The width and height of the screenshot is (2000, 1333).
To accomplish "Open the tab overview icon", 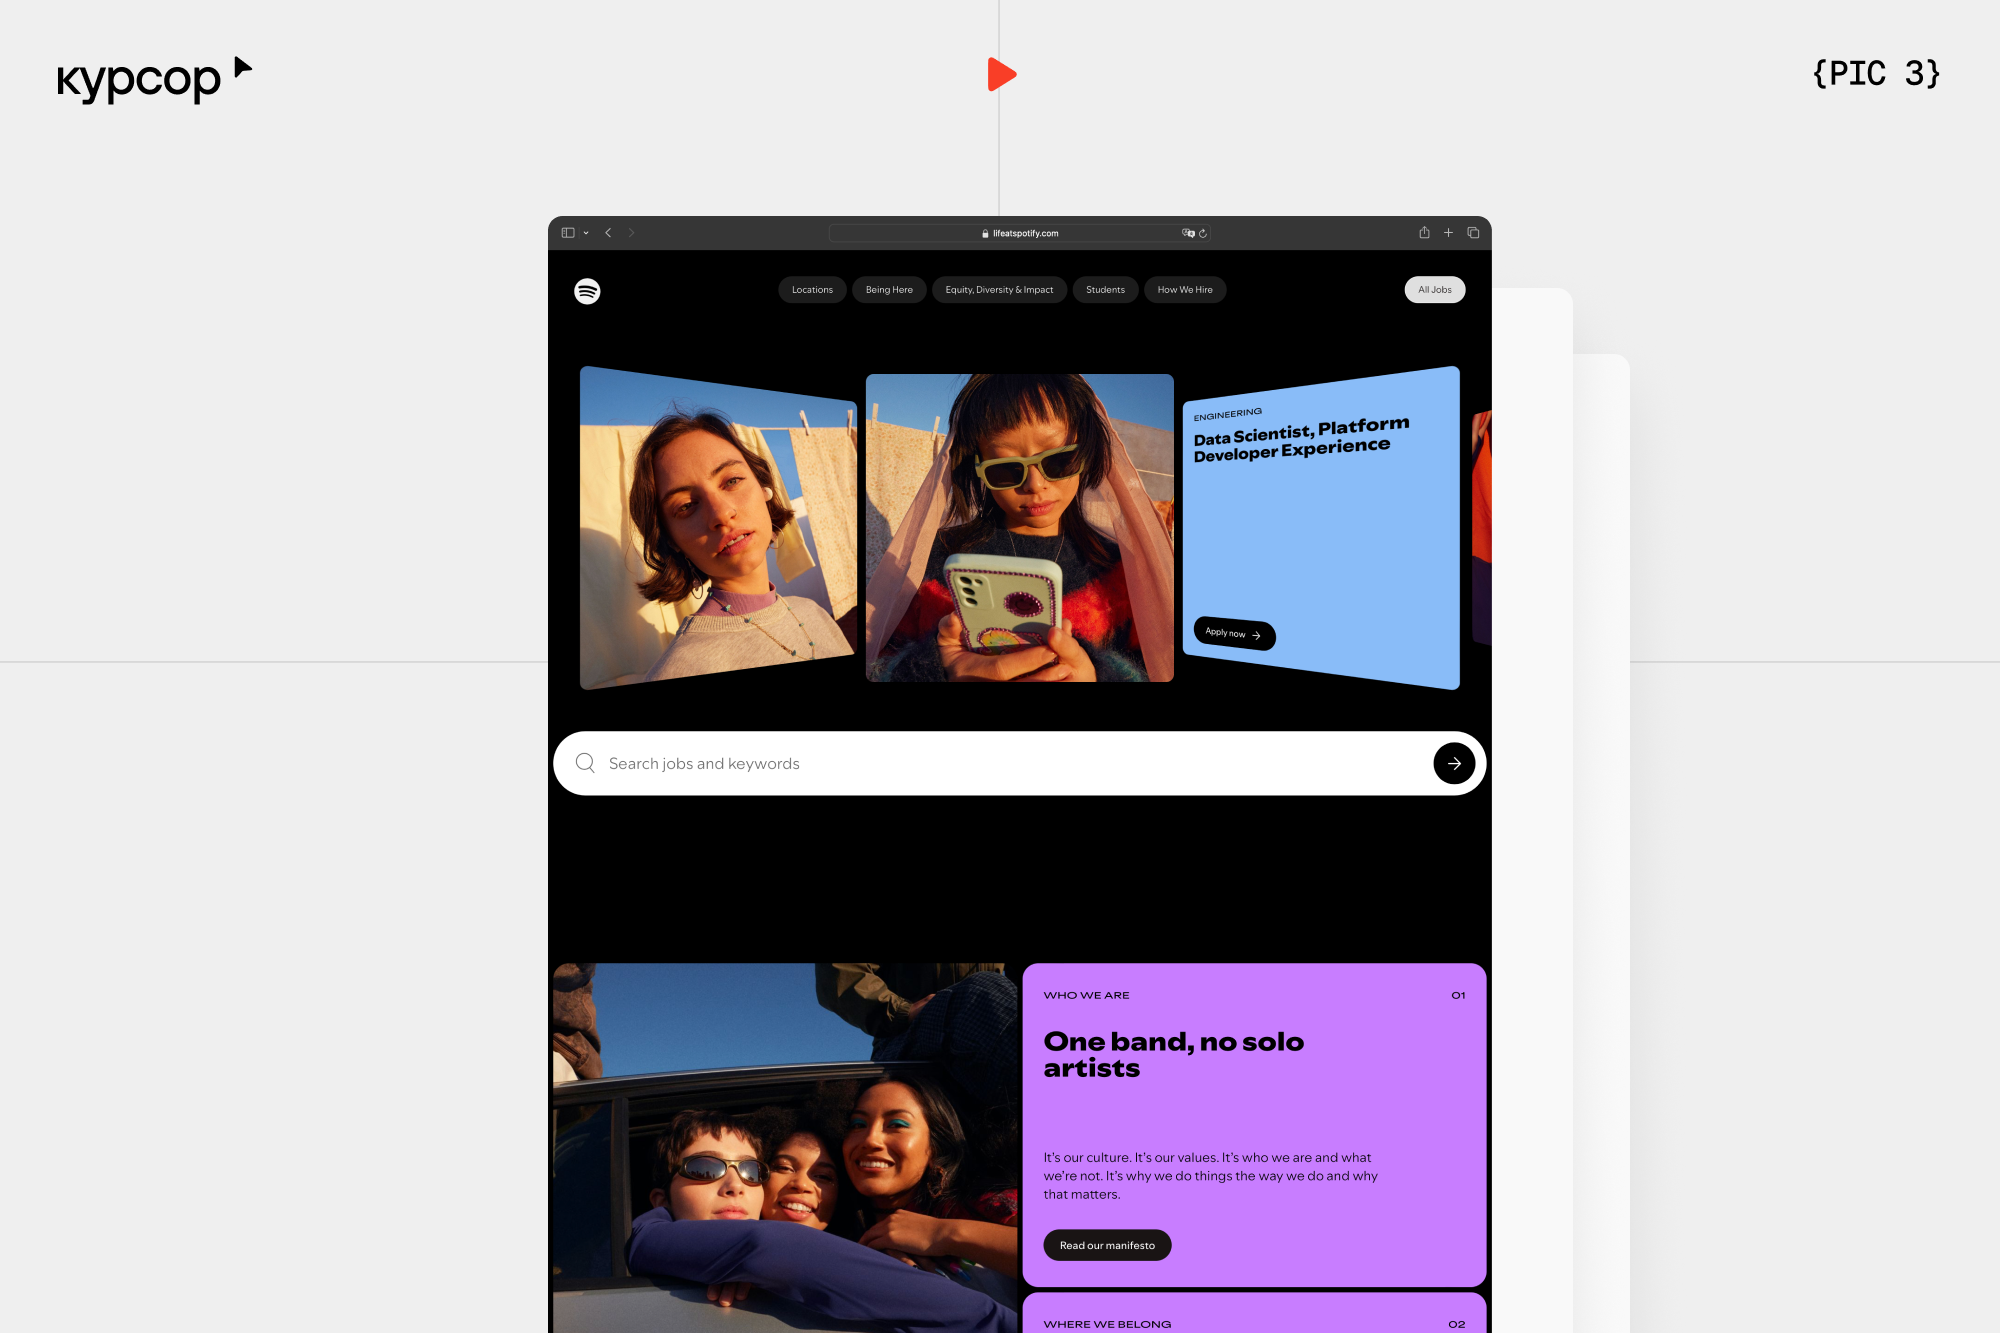I will pyautogui.click(x=1473, y=233).
